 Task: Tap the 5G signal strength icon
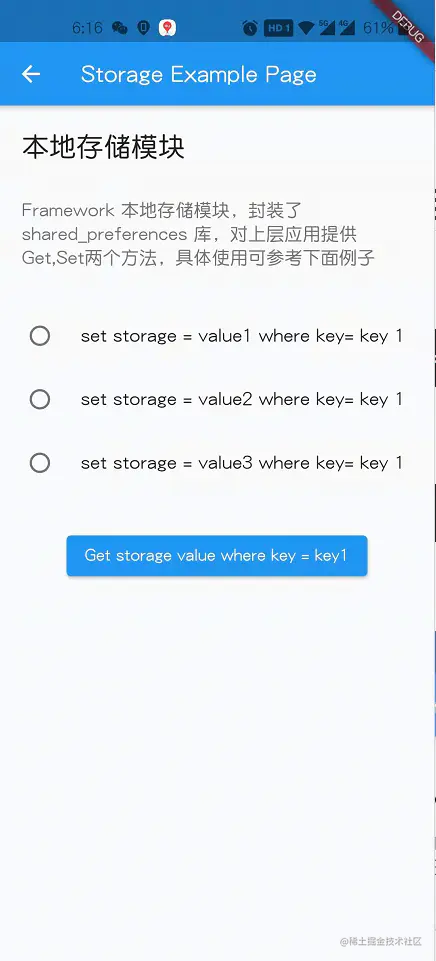(x=327, y=28)
